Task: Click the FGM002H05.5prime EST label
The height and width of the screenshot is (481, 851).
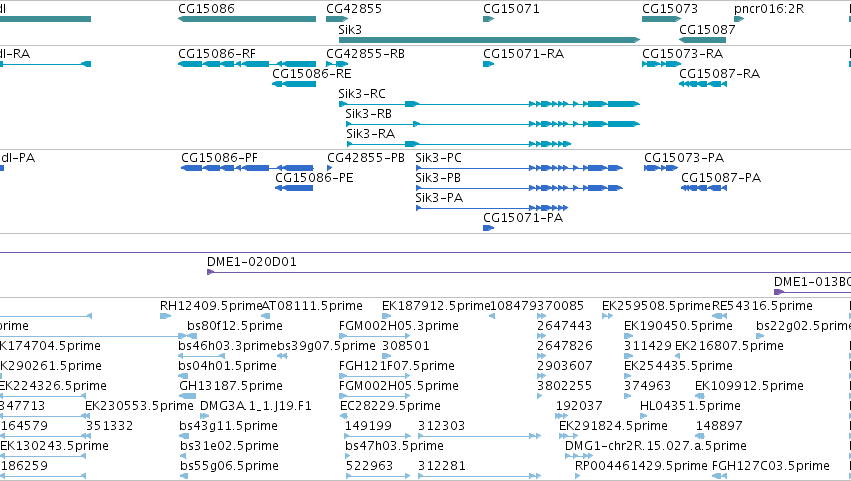Action: coord(398,387)
